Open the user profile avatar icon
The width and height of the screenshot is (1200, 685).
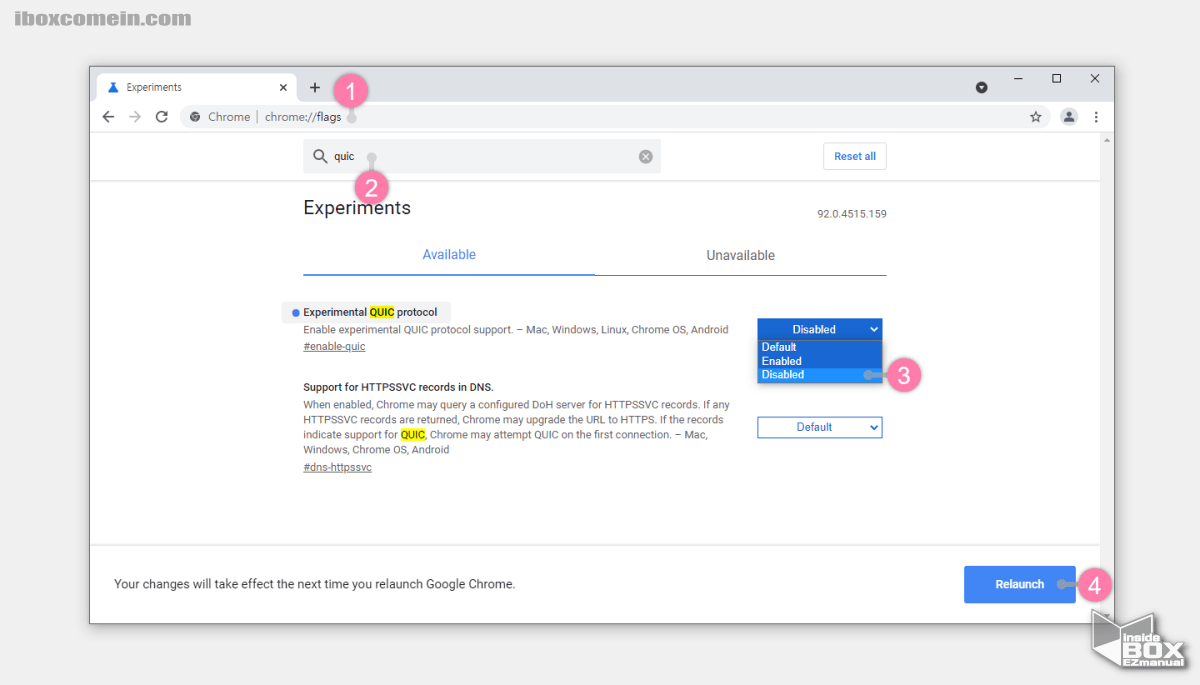pyautogui.click(x=1068, y=117)
